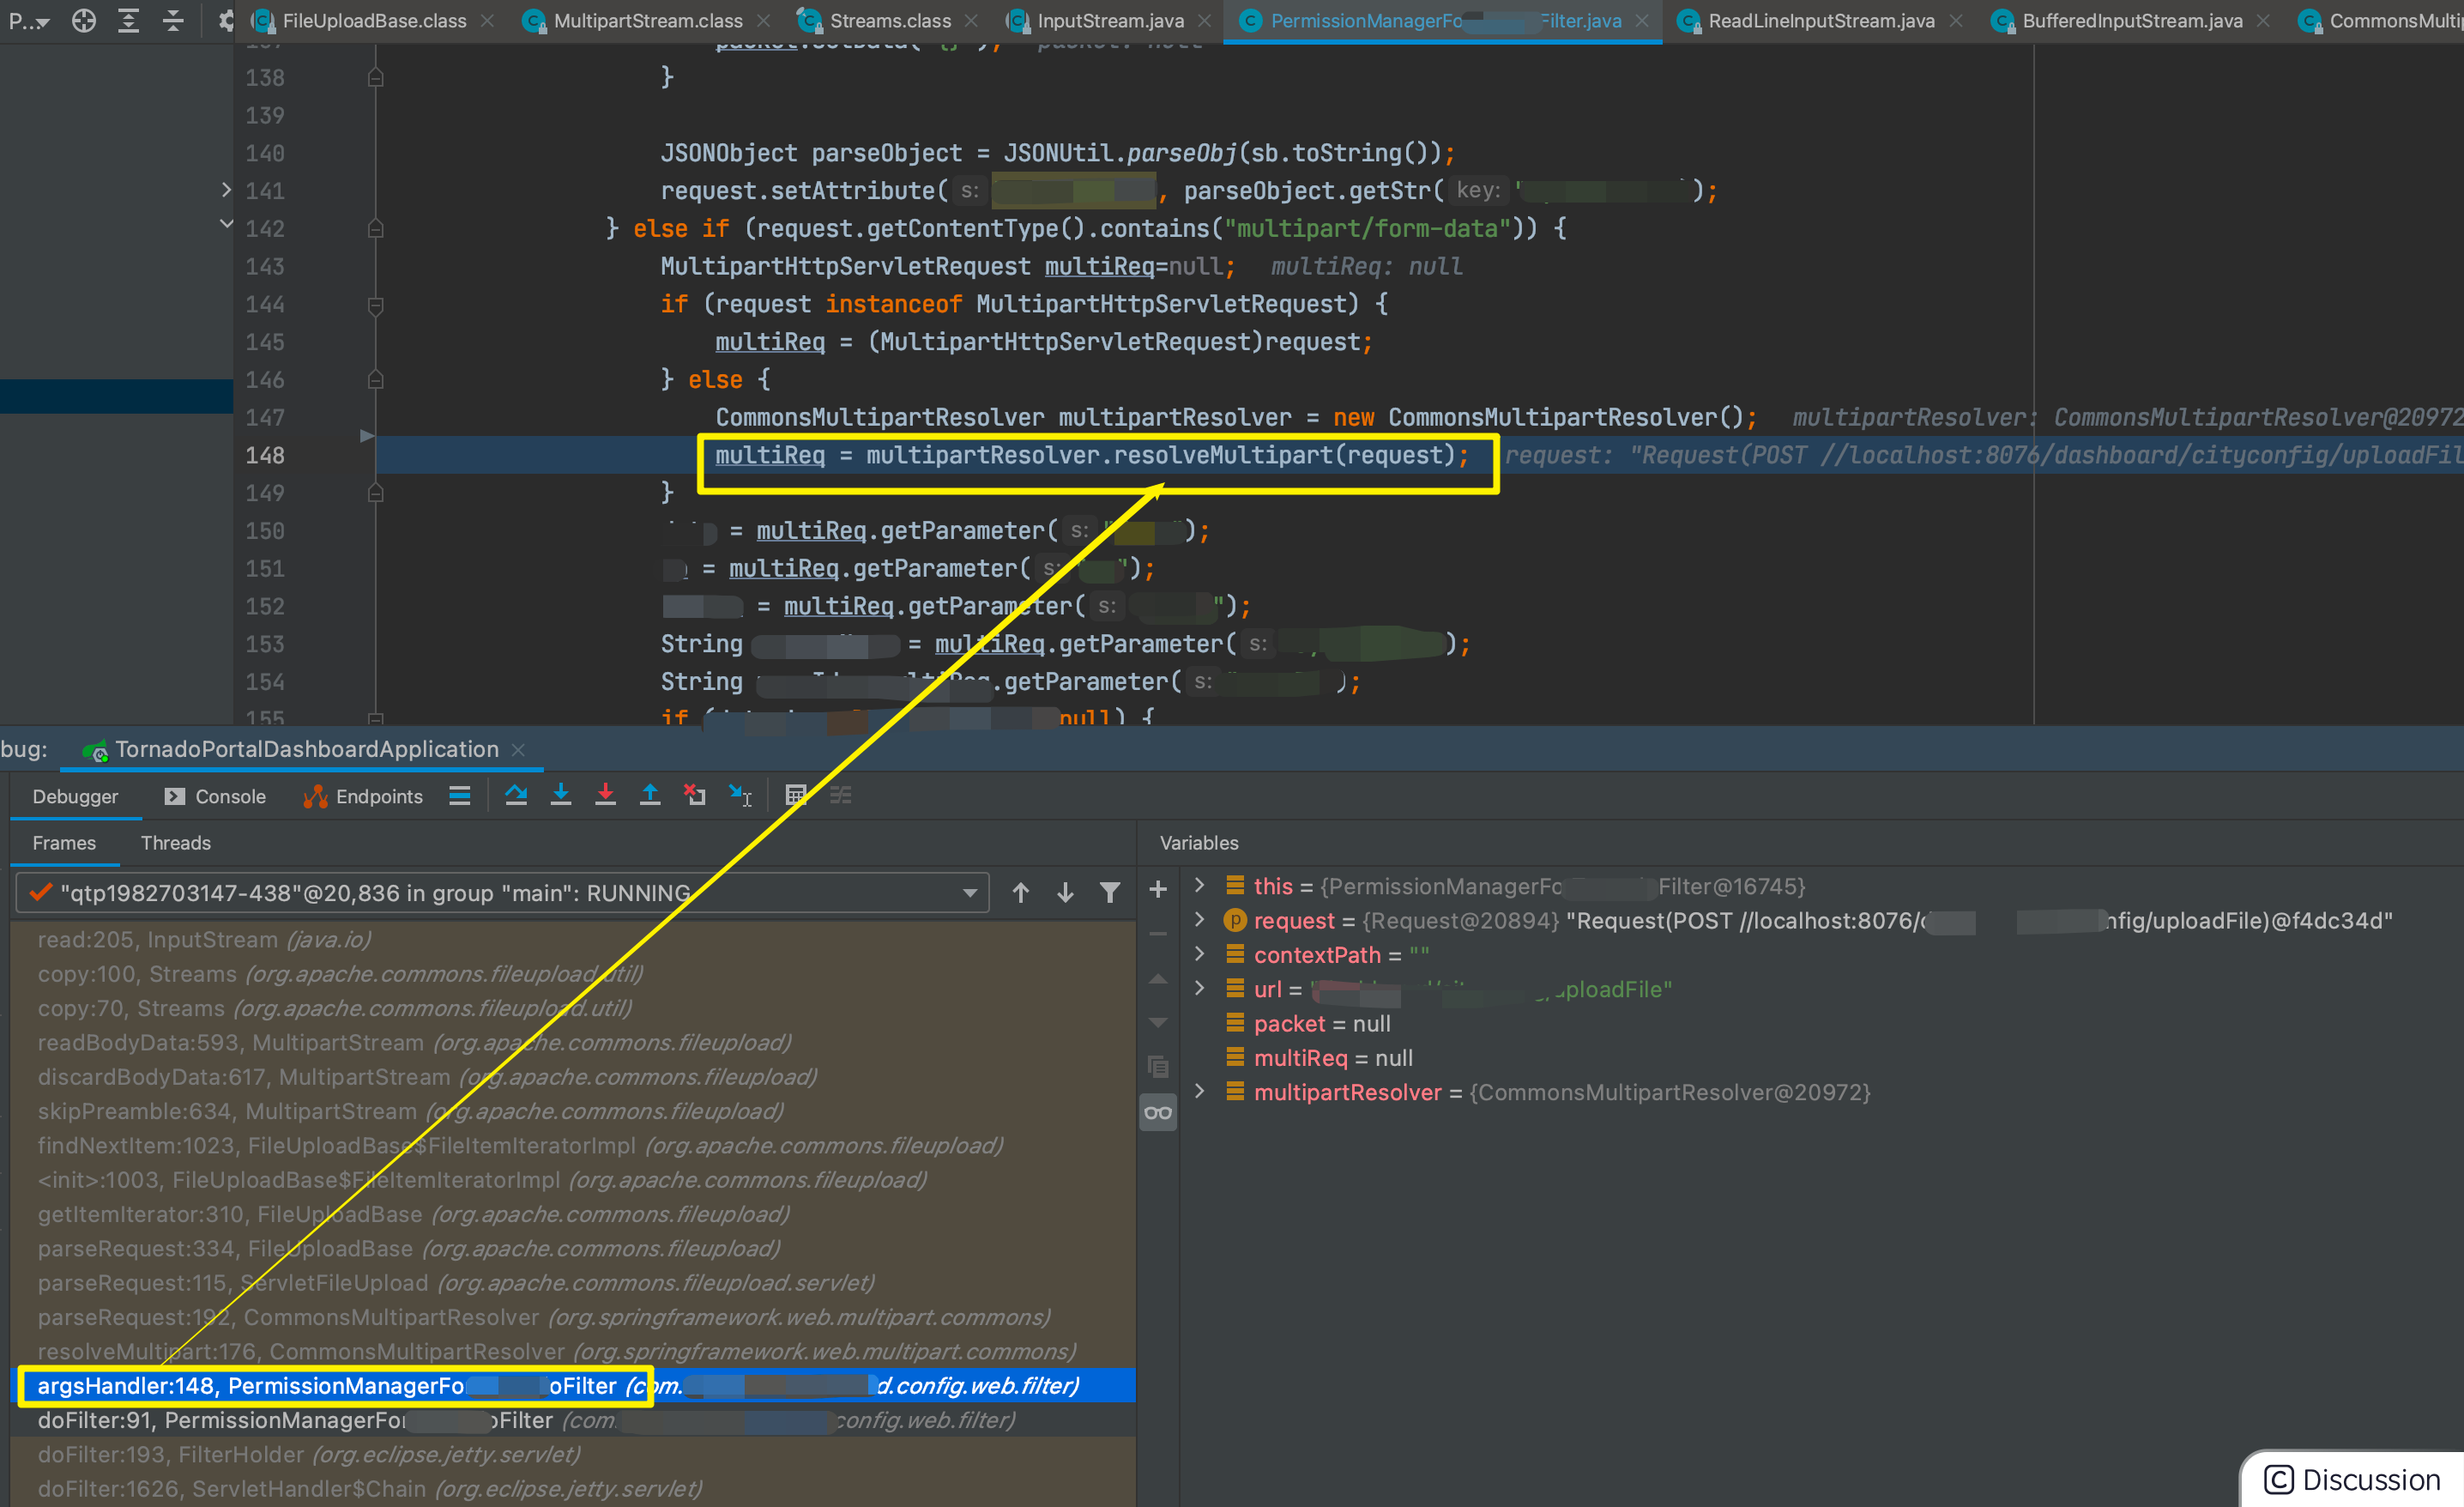
Task: Click the Run to Cursor icon
Action: 740,796
